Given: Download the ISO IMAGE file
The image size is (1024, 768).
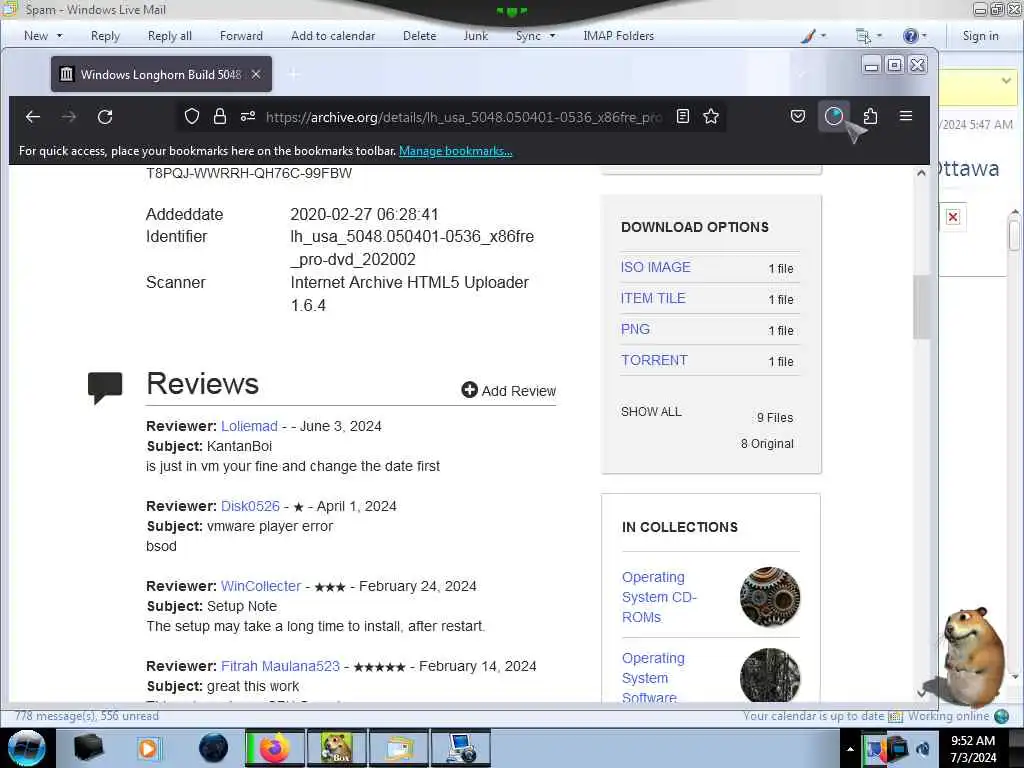Looking at the screenshot, I should click(656, 267).
